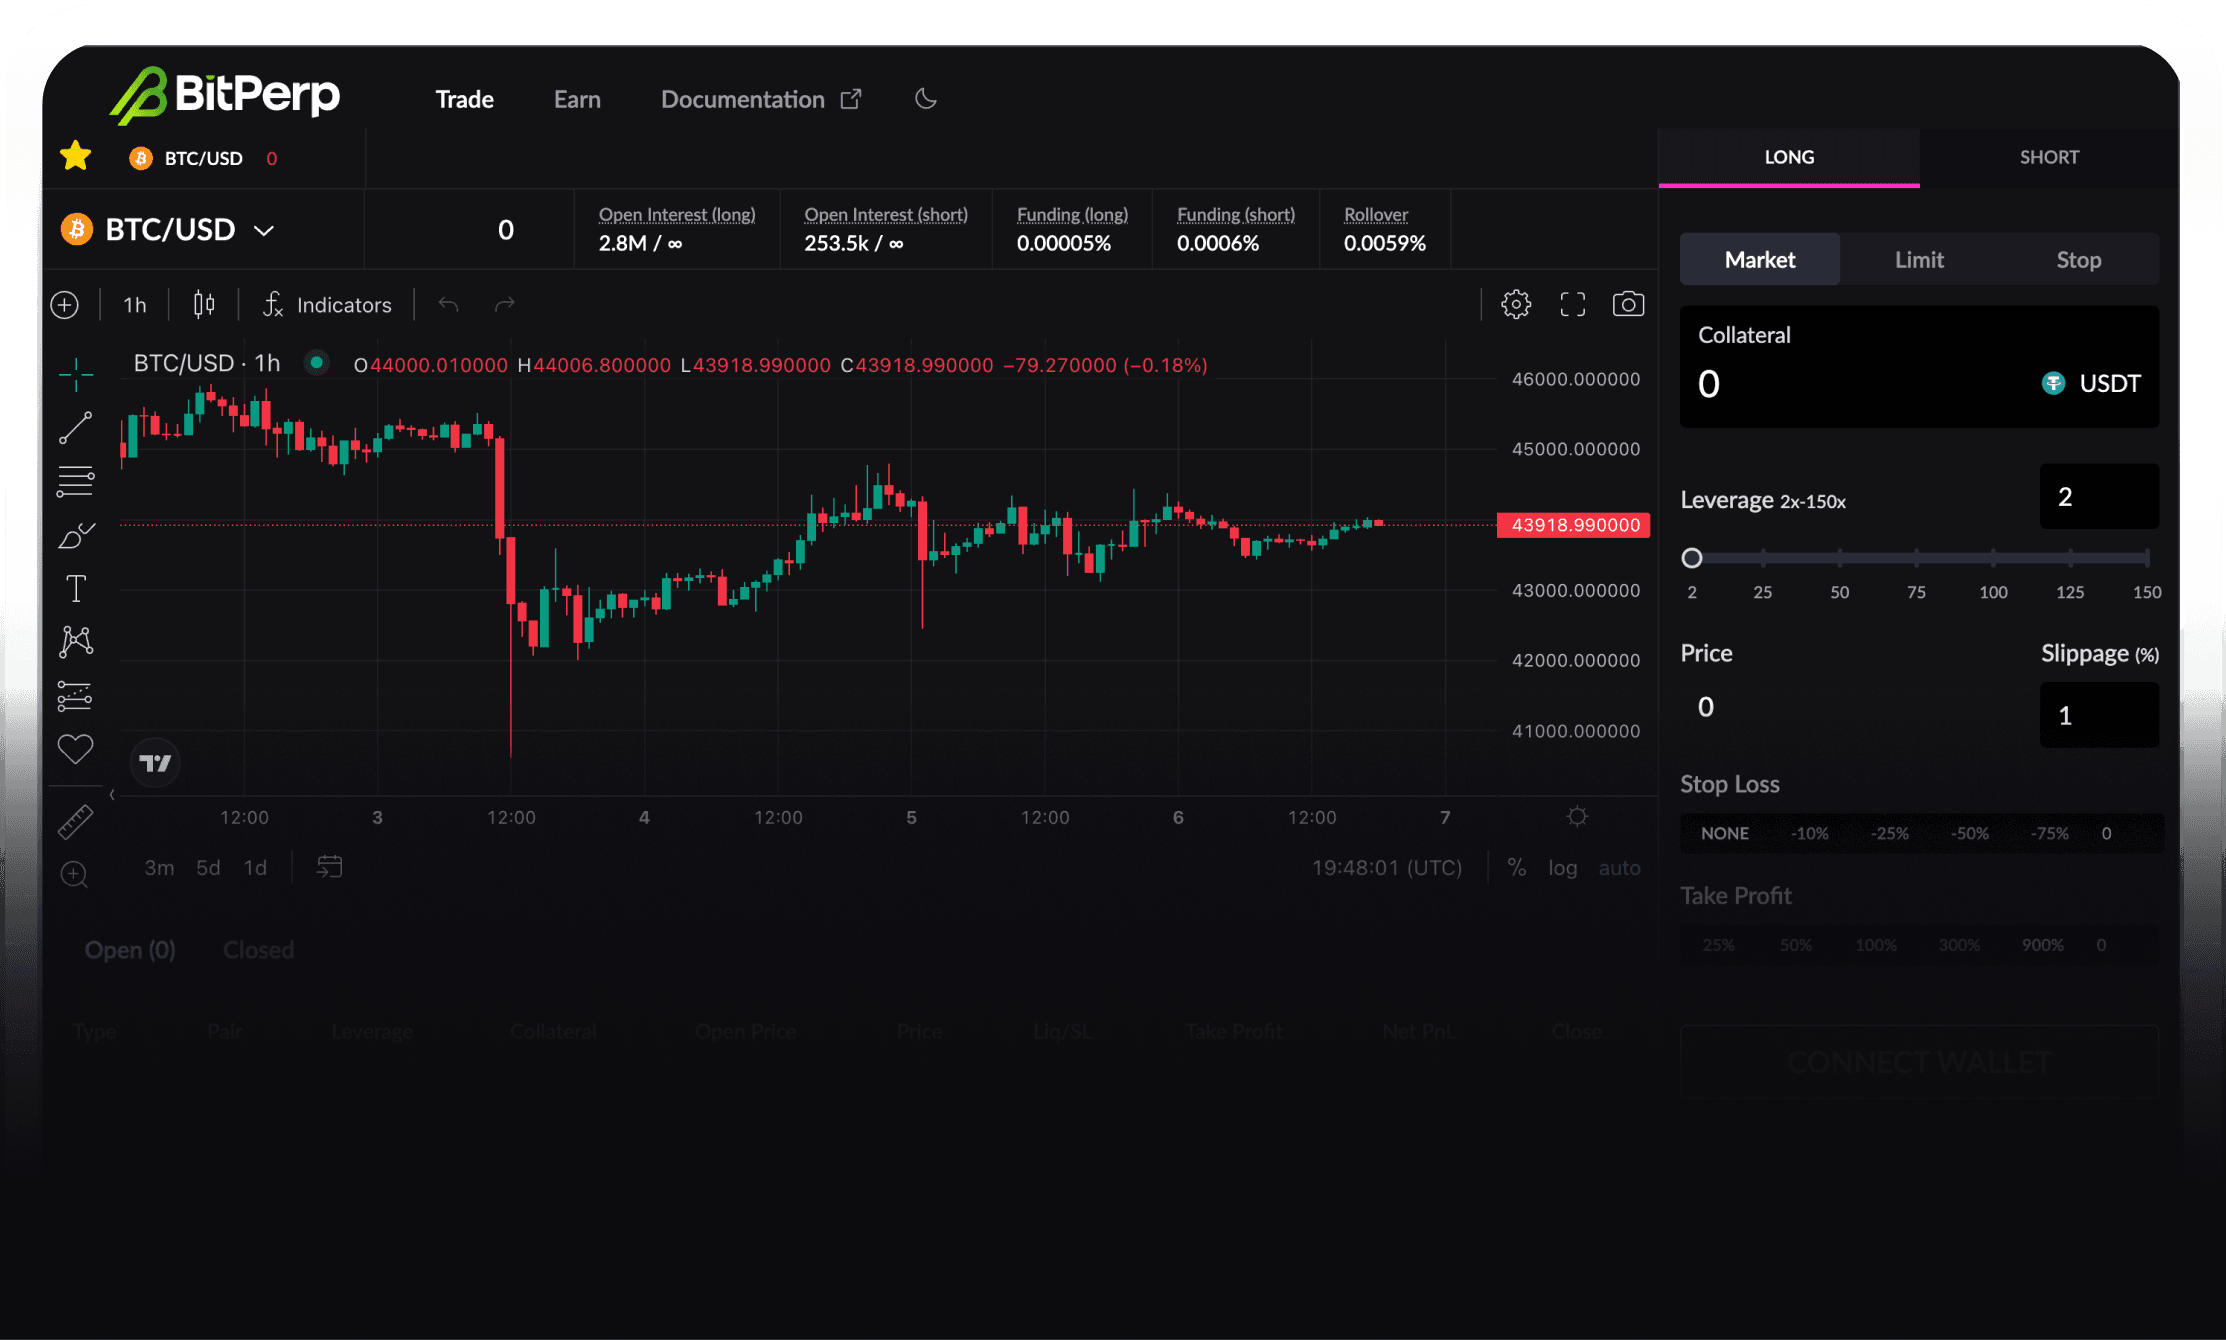This screenshot has height=1340, width=2226.
Task: Click the chart axis settings gear icon
Action: coord(1577,817)
